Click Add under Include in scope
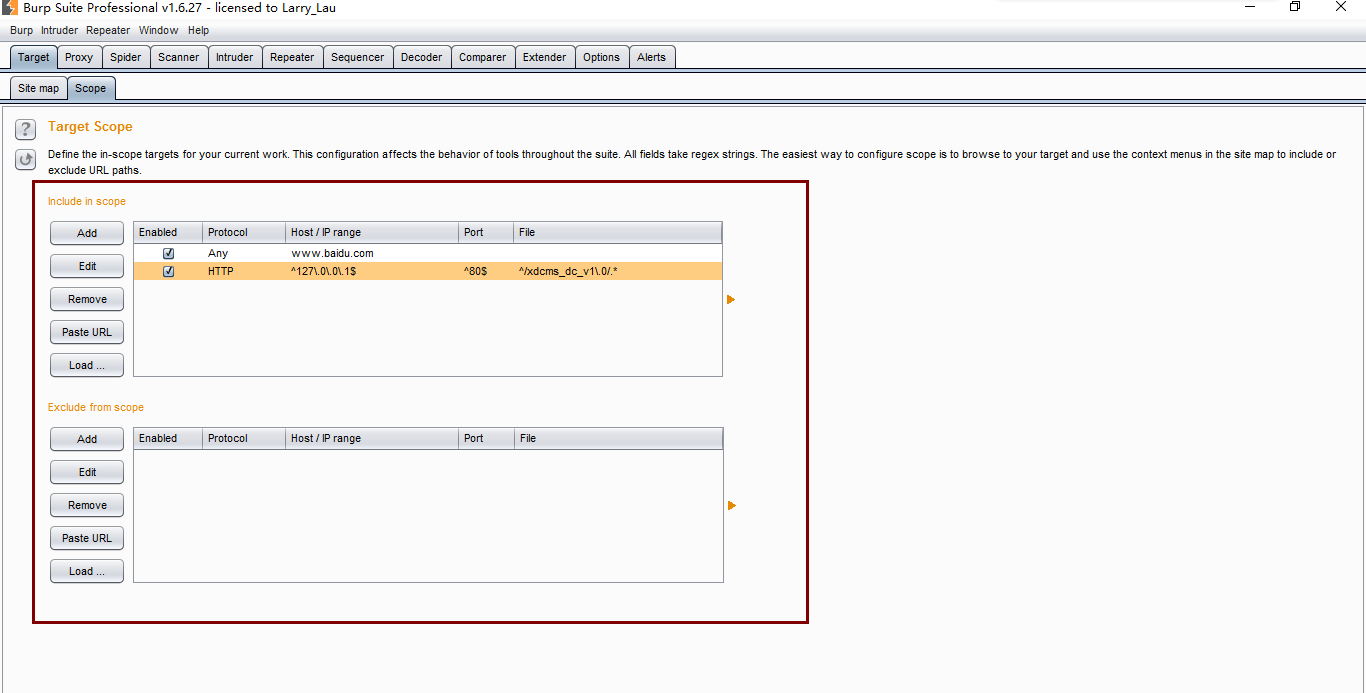 click(x=87, y=233)
